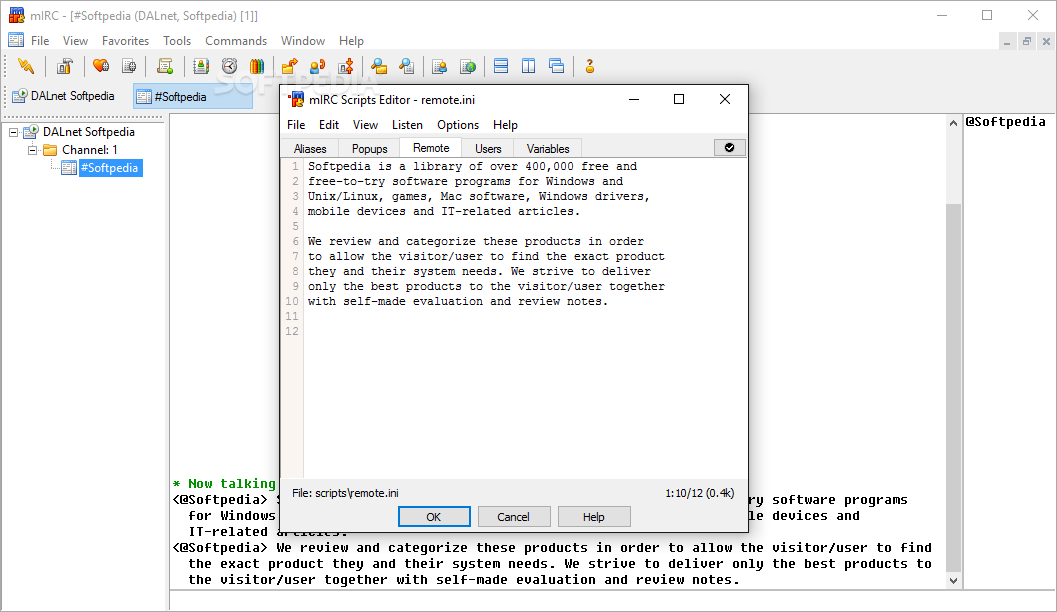Open the Channels List toolbar icon

[129, 66]
